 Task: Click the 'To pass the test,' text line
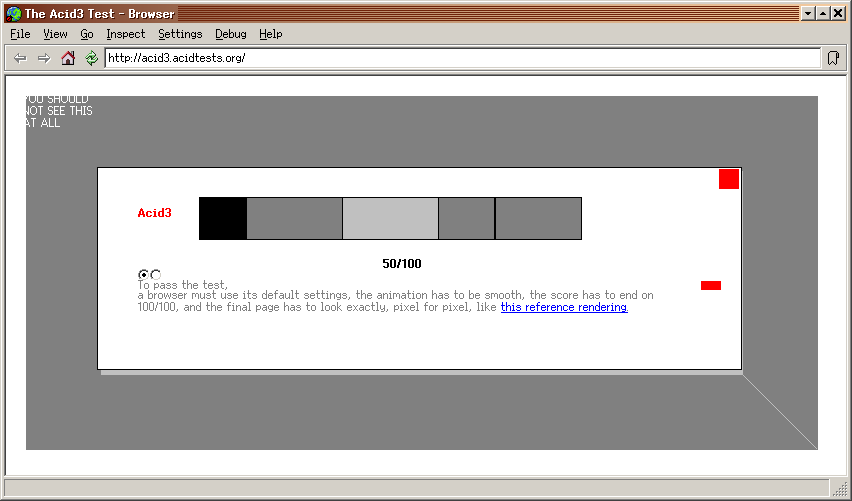(183, 285)
